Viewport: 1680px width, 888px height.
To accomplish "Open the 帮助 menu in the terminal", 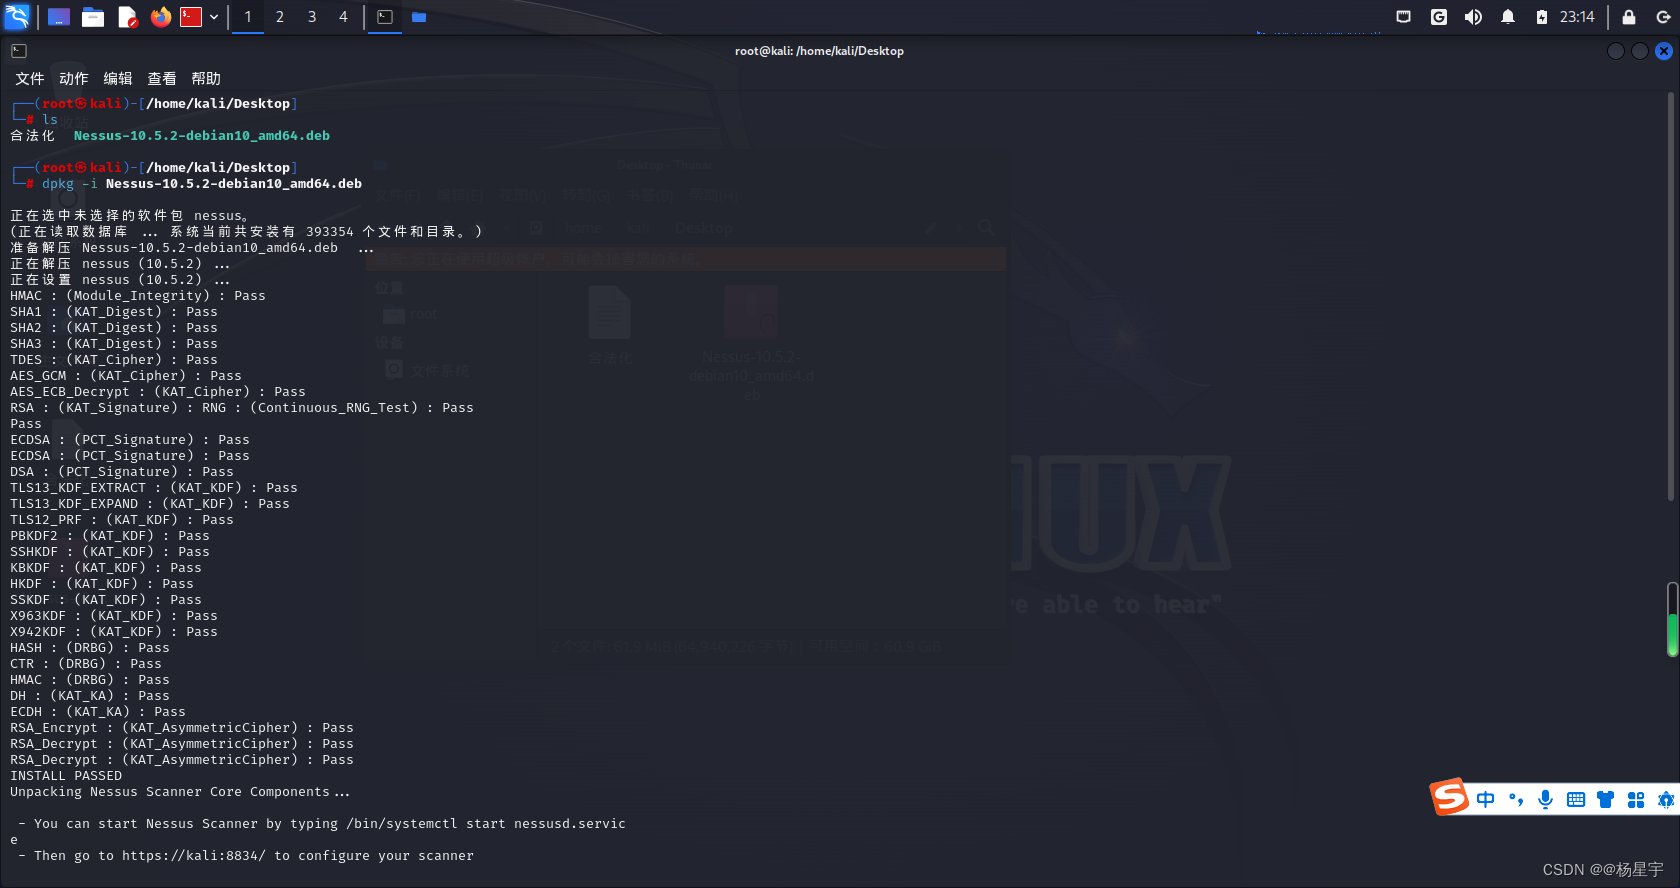I will tap(206, 79).
